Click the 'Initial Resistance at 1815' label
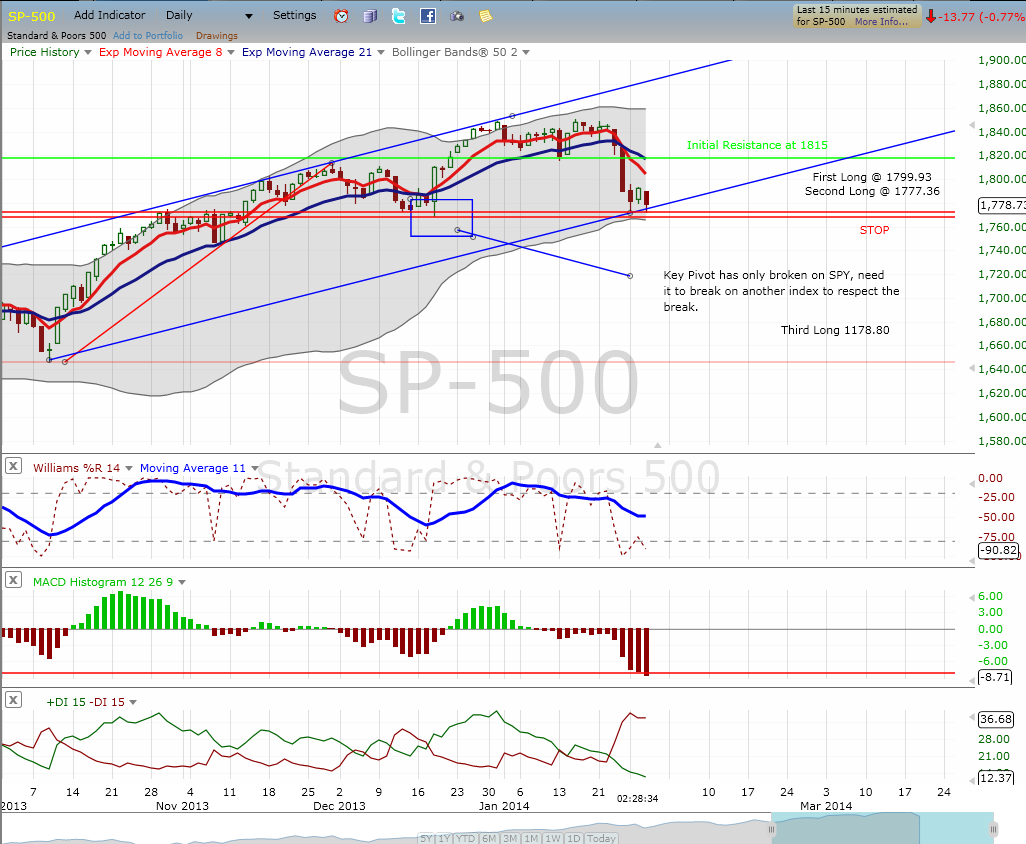Image resolution: width=1026 pixels, height=844 pixels. click(756, 145)
